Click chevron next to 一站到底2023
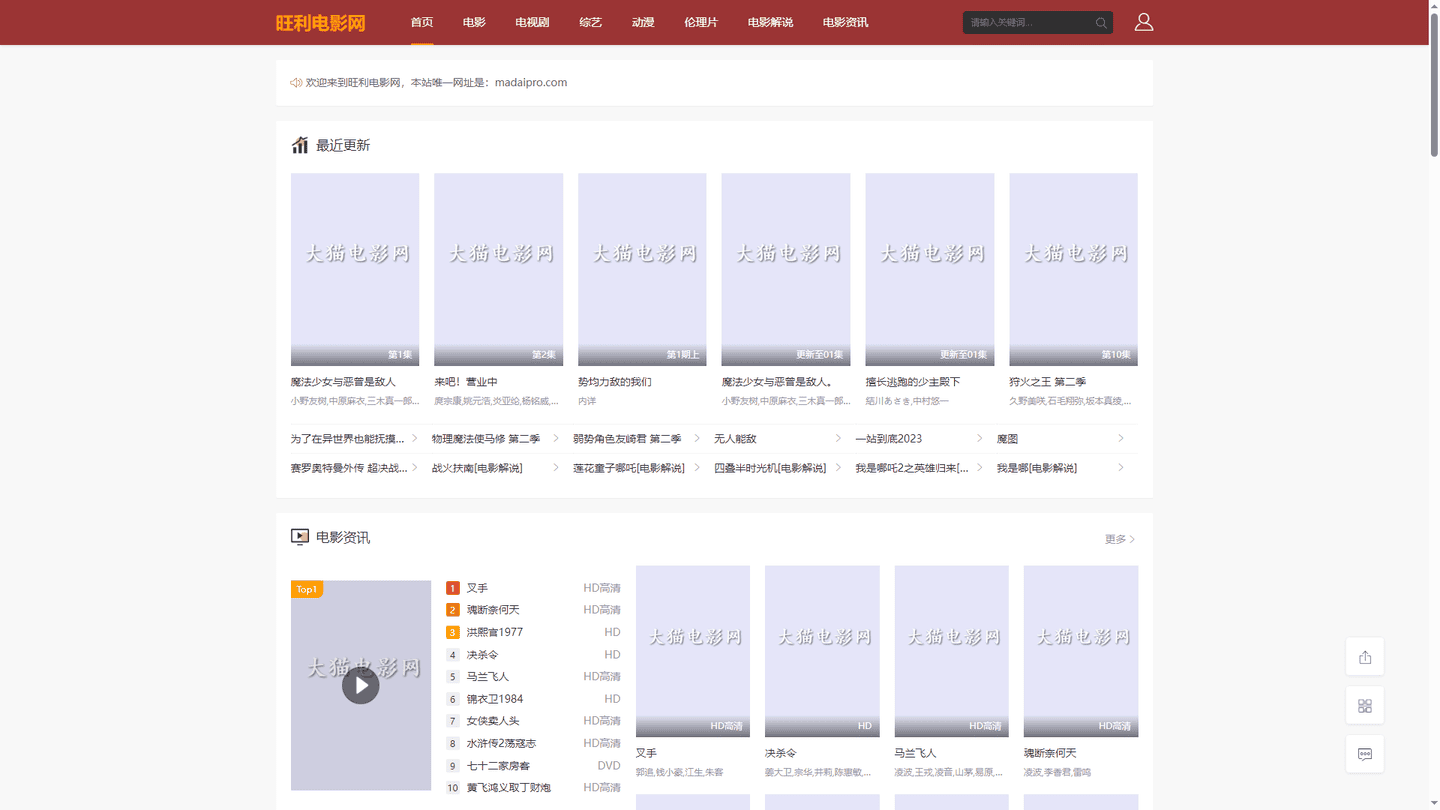 click(979, 439)
